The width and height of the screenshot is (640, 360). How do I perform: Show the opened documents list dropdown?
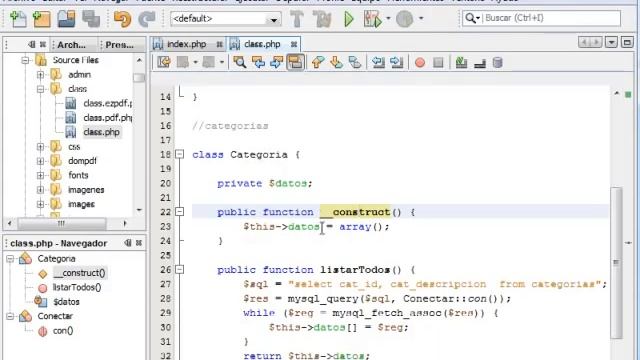(611, 42)
